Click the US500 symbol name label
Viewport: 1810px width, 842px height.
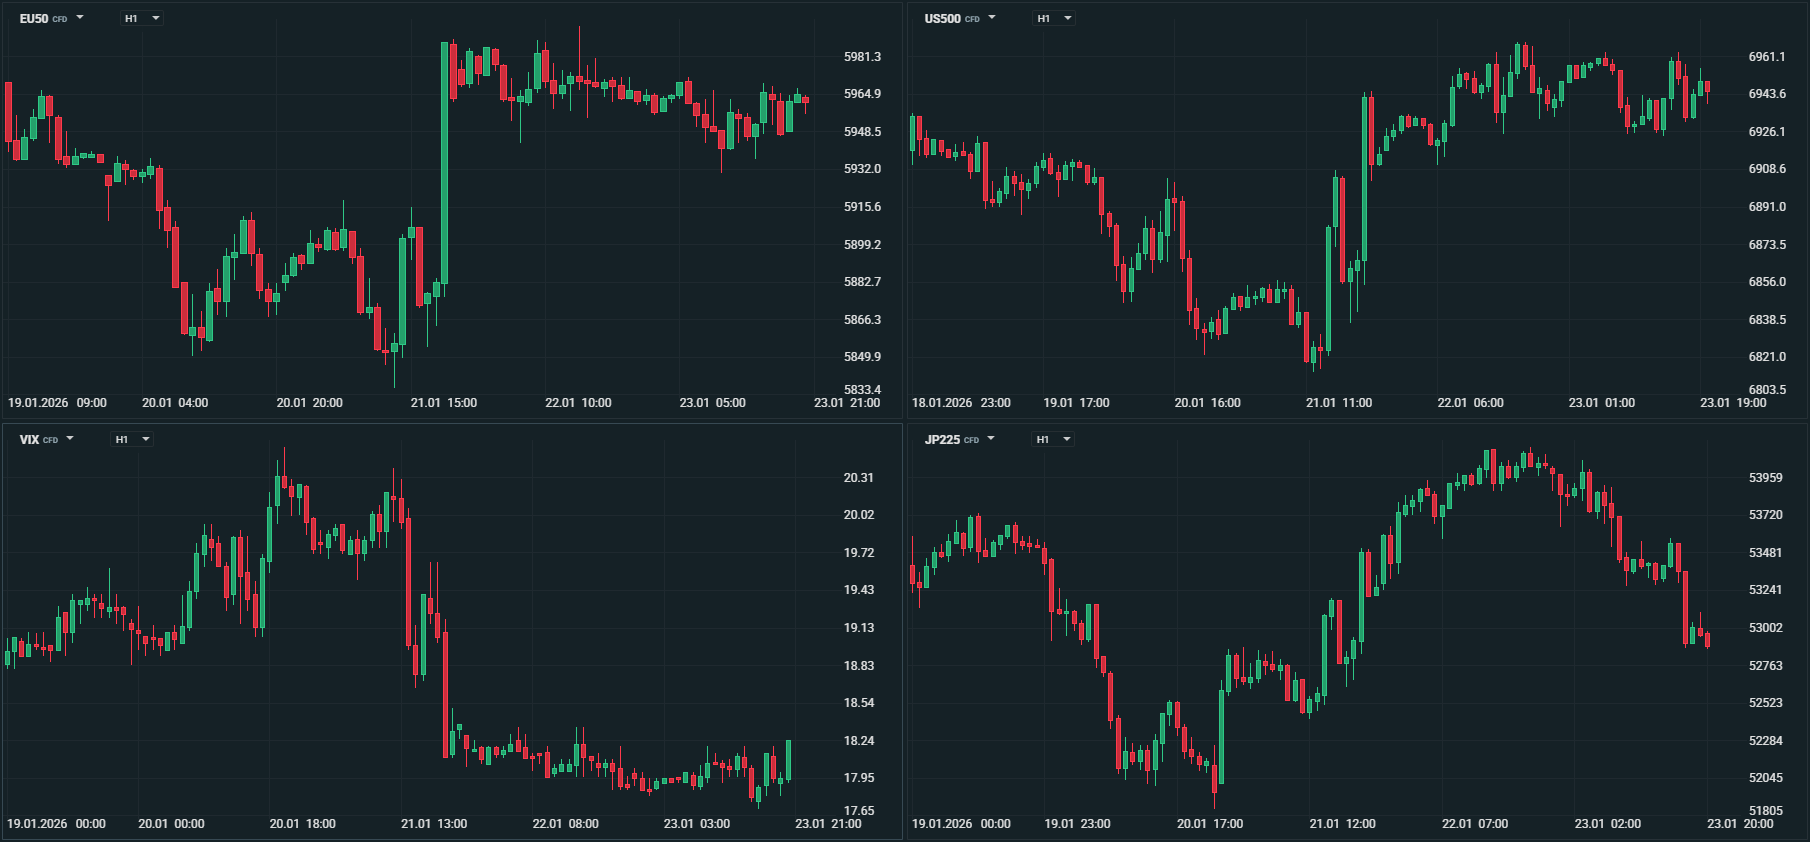tap(942, 19)
